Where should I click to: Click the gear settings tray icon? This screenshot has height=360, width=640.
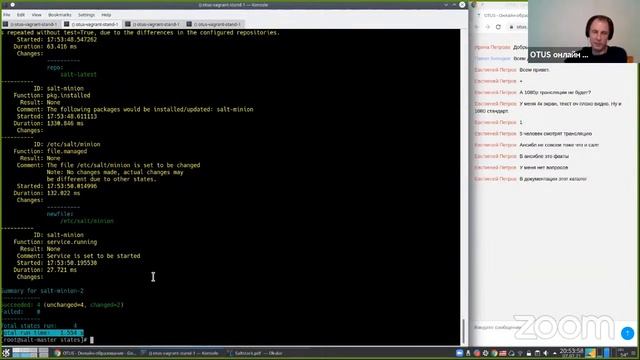485,353
